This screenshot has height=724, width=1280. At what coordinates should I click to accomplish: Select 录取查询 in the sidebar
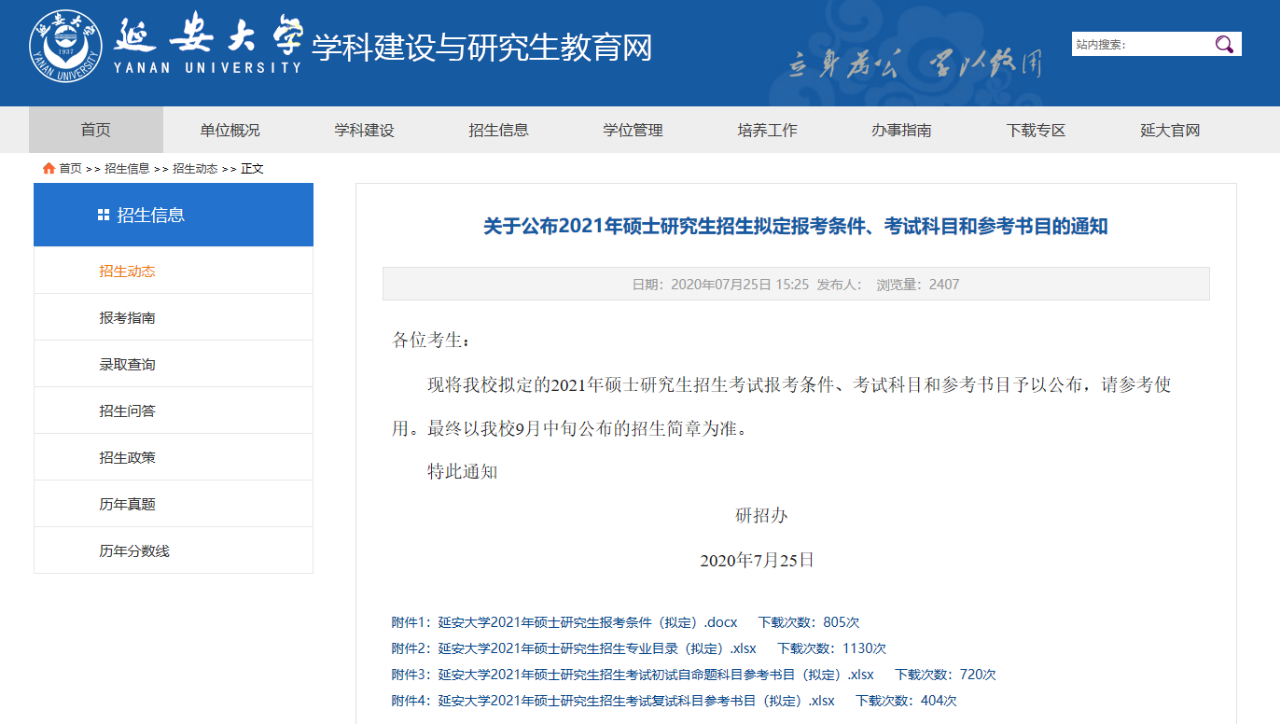pos(173,364)
